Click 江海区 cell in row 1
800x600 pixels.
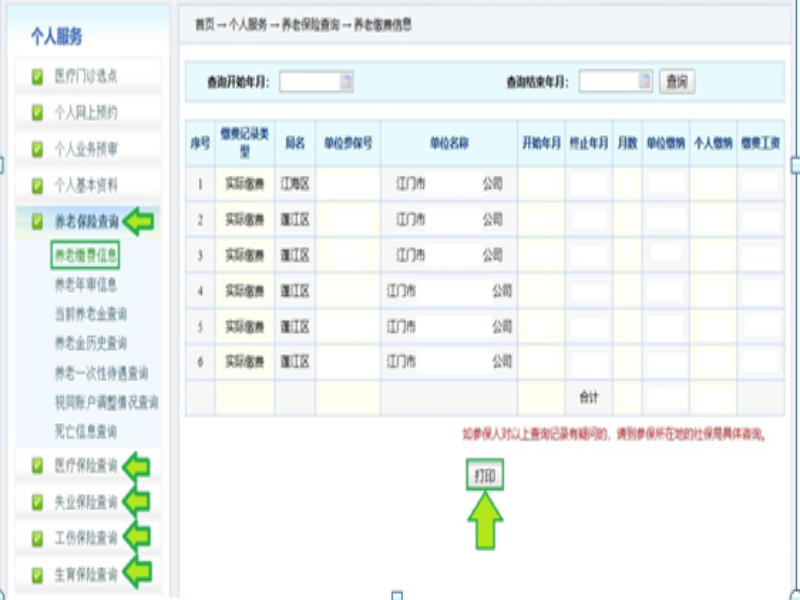point(294,184)
